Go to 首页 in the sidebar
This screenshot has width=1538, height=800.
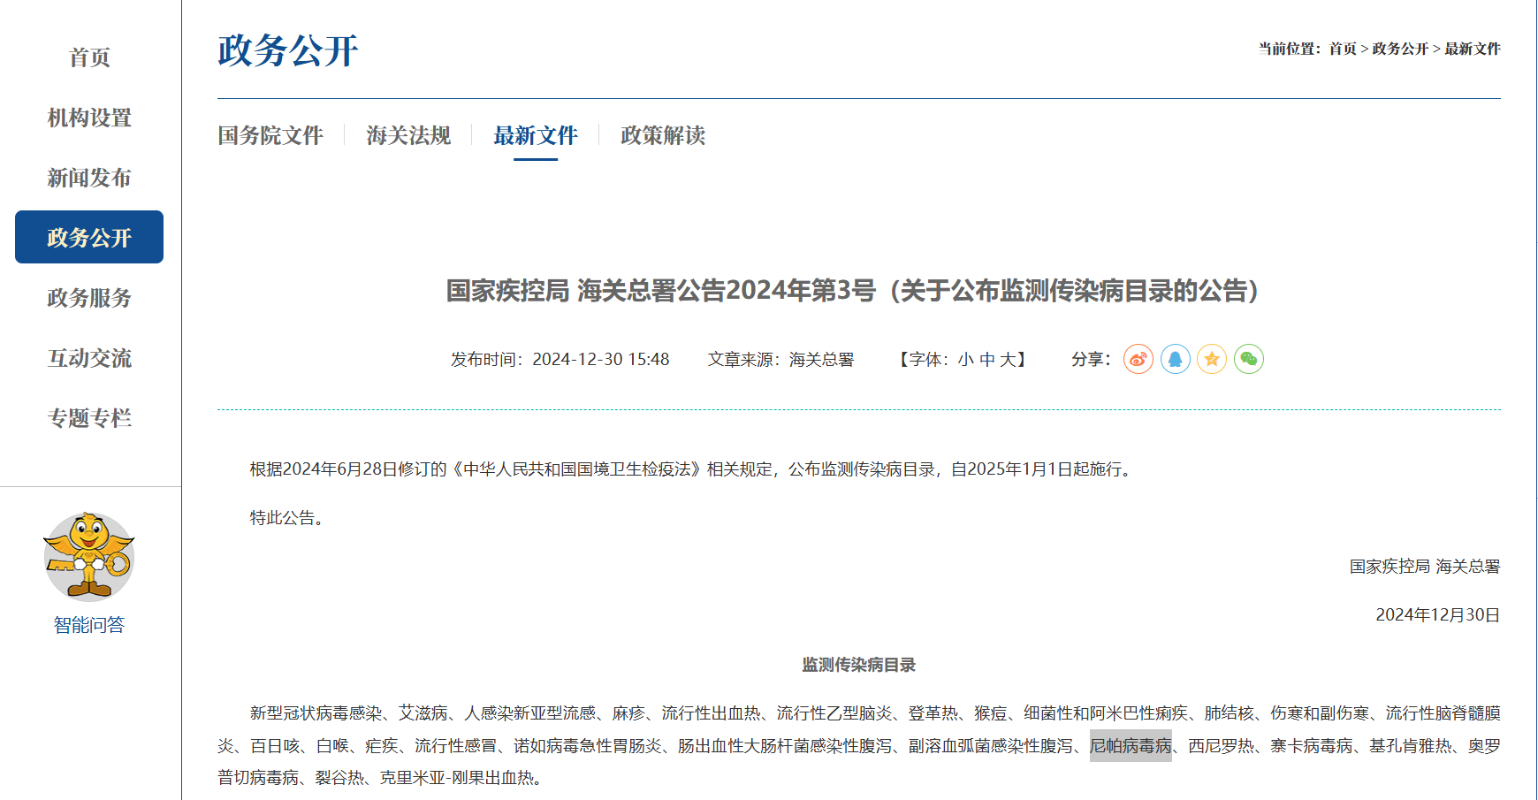89,58
